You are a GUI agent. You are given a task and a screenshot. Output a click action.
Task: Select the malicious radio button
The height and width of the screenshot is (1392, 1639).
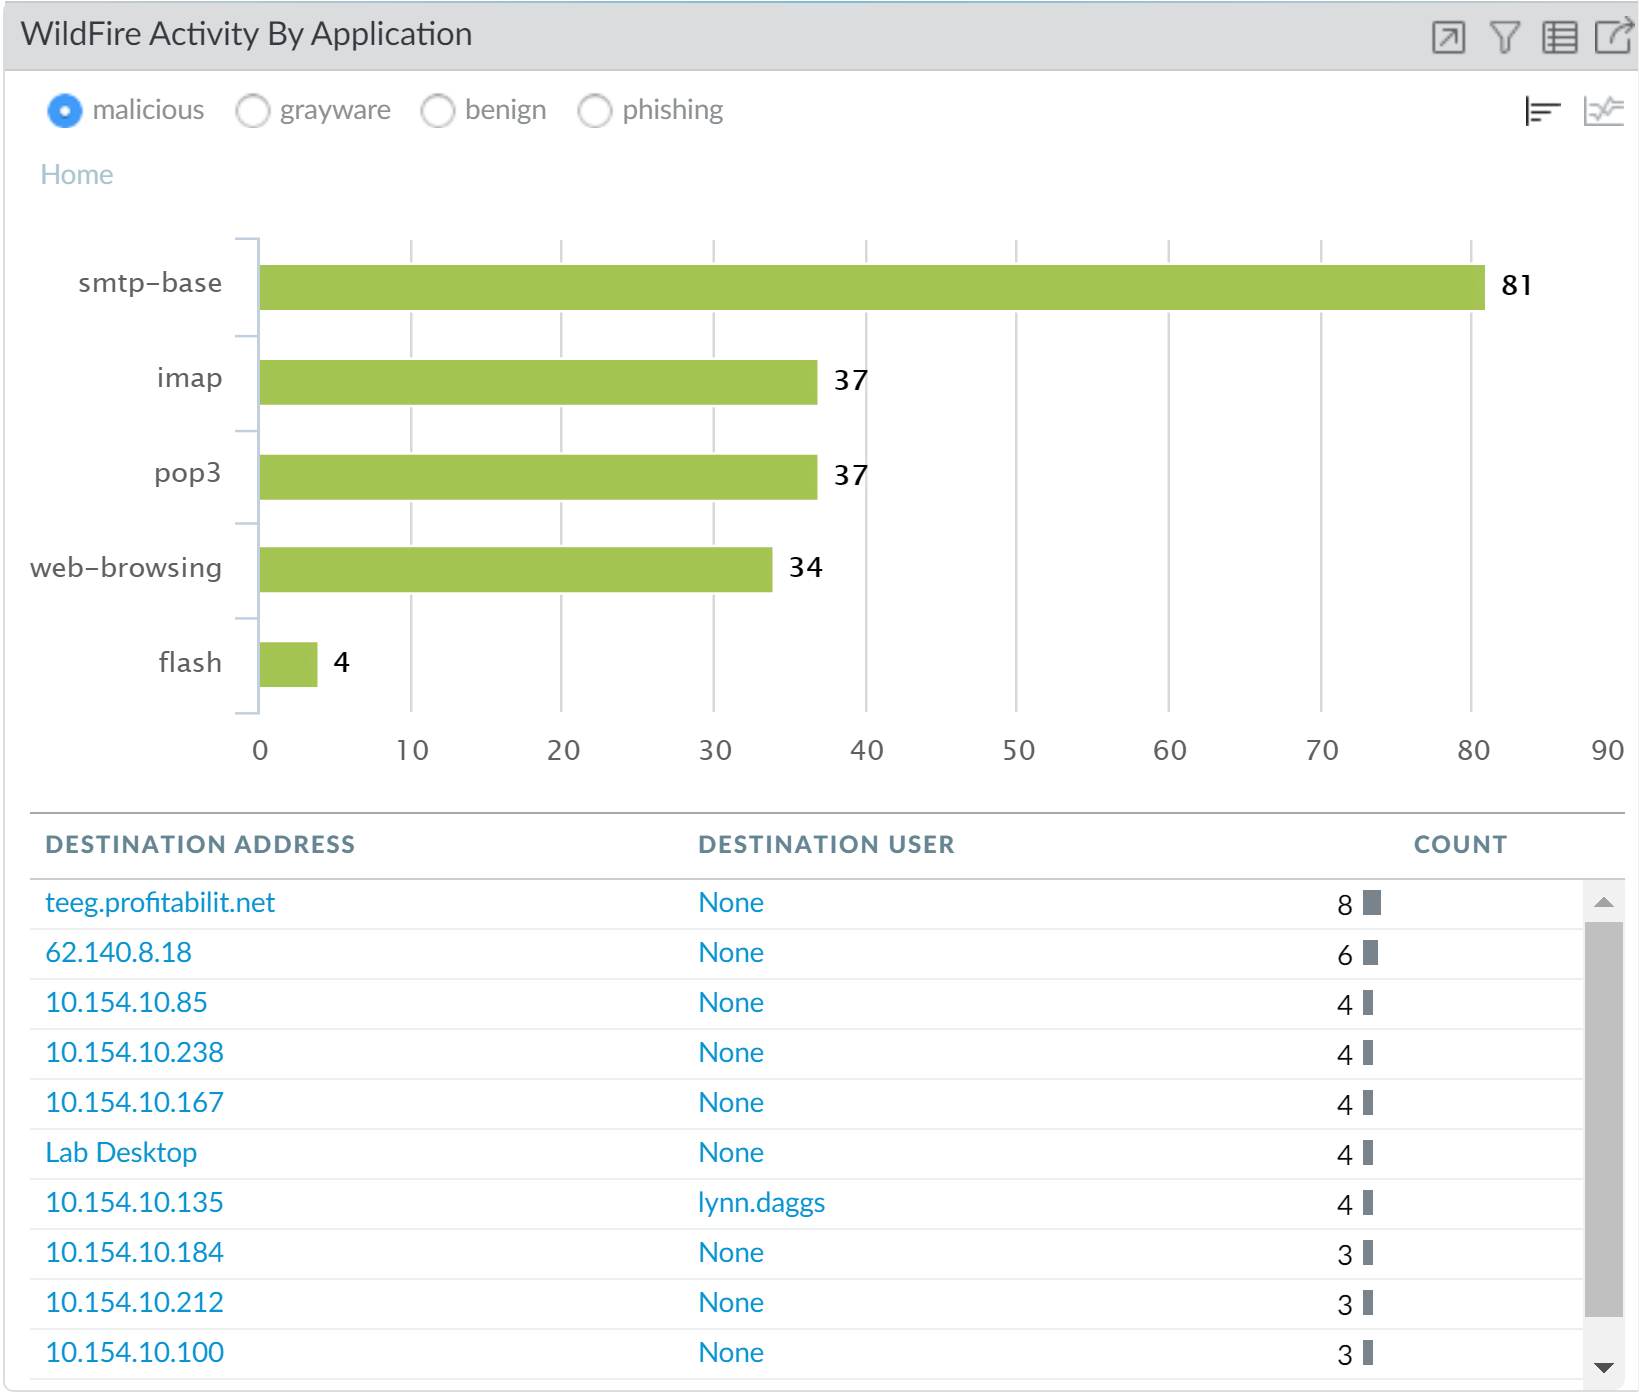coord(65,111)
